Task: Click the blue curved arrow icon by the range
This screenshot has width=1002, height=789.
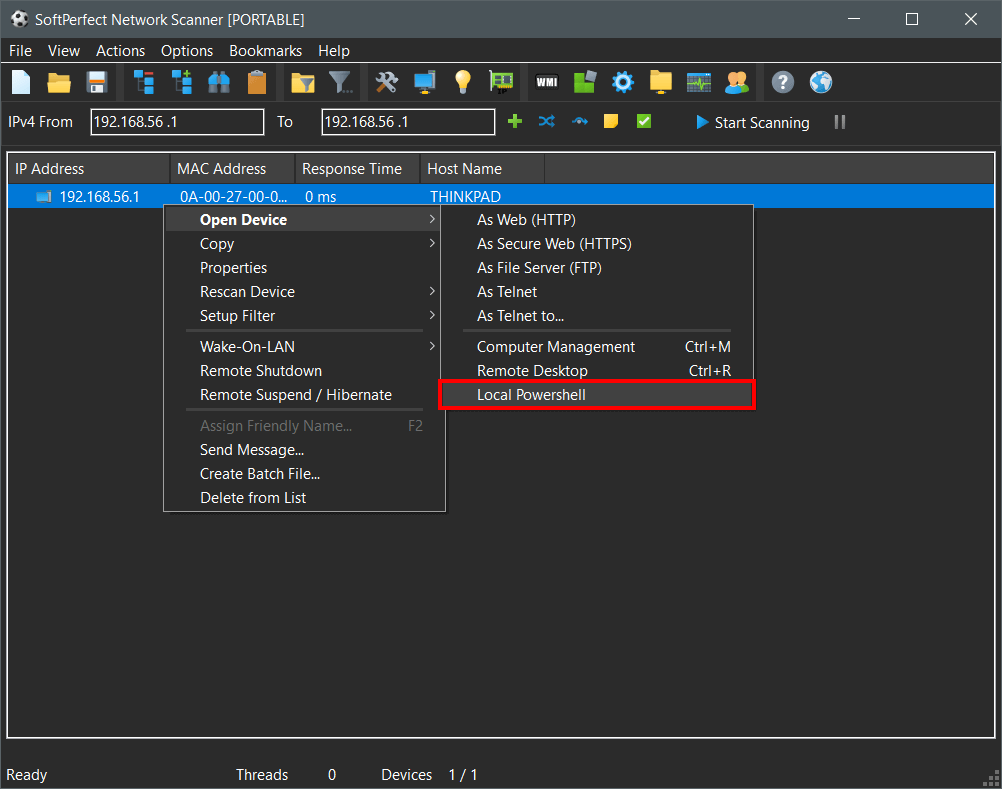Action: [580, 121]
